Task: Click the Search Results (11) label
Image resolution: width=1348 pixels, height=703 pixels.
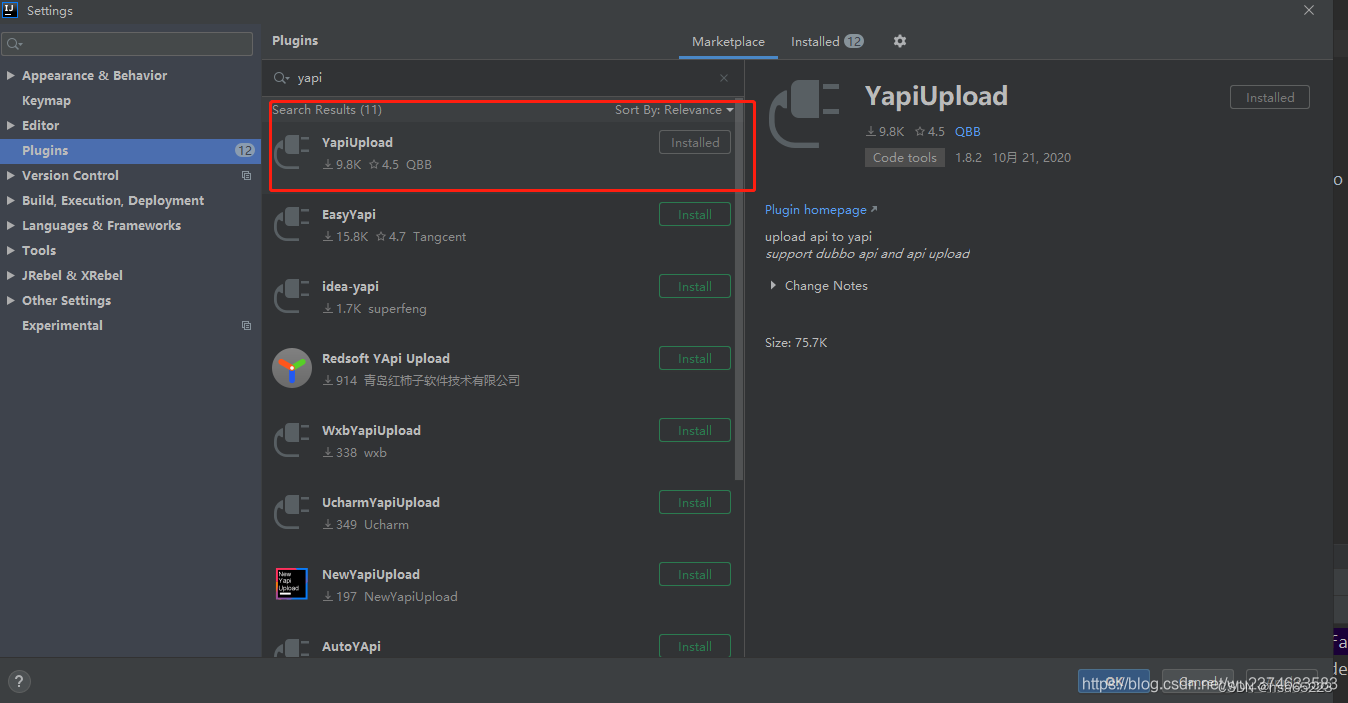Action: click(327, 110)
